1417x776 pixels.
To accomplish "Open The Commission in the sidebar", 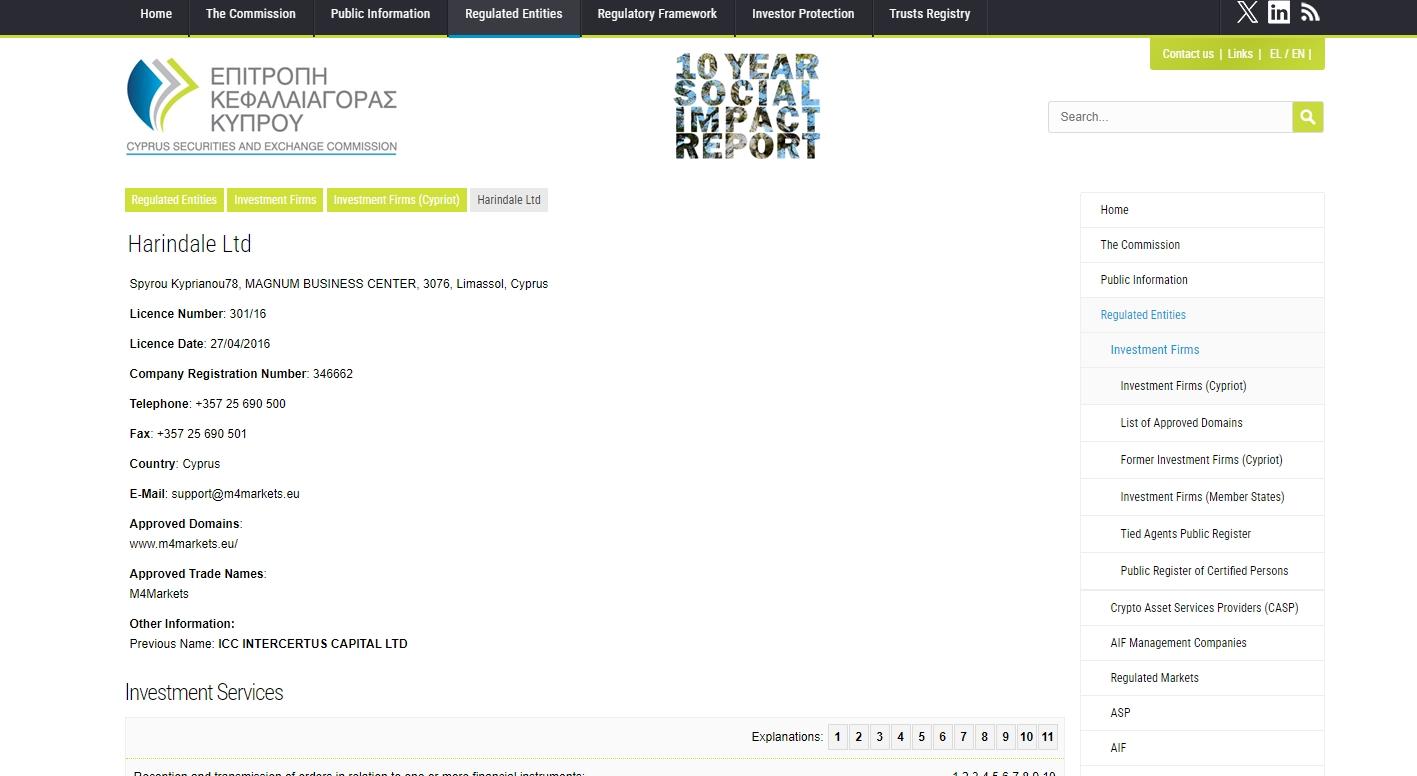I will point(1202,245).
